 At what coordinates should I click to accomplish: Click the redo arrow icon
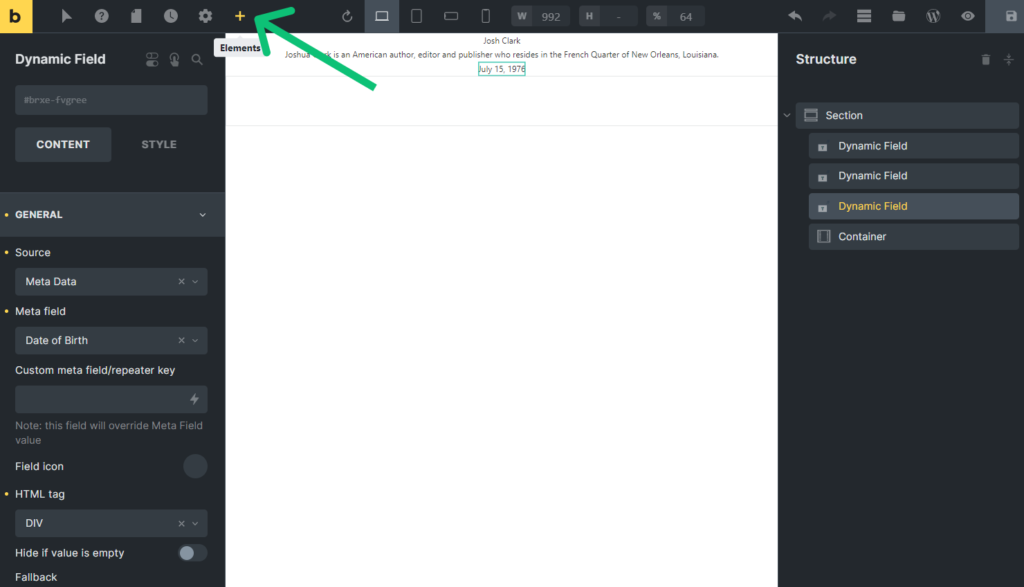tap(829, 16)
